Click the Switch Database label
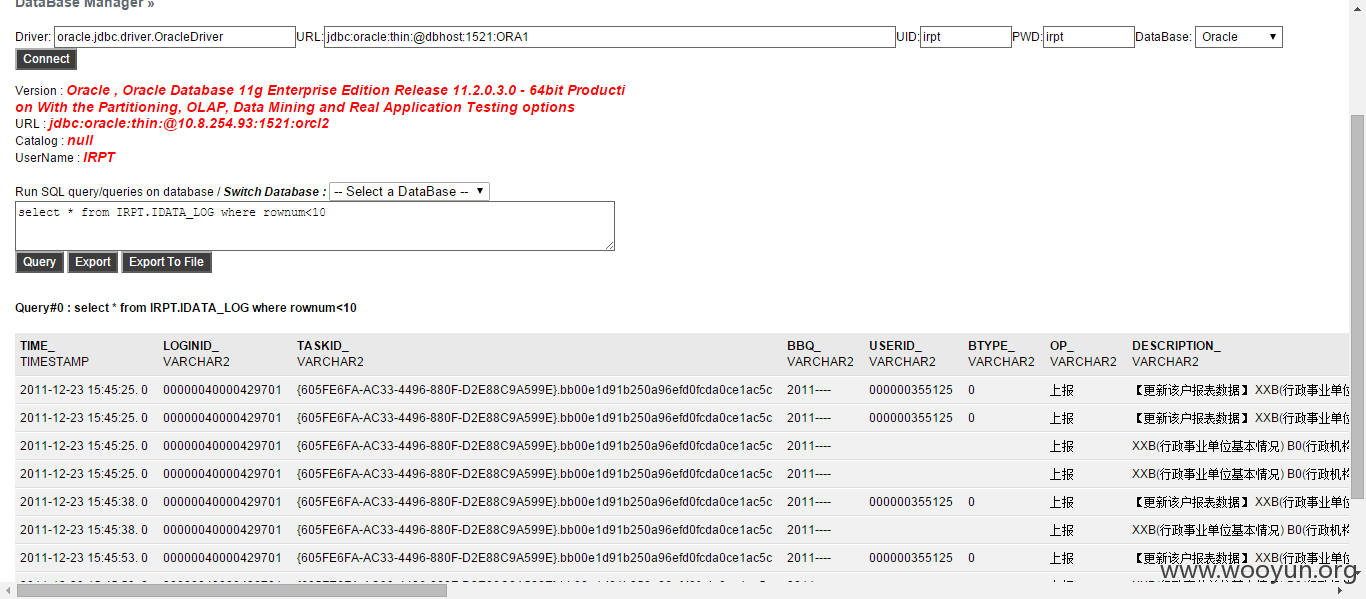 274,191
